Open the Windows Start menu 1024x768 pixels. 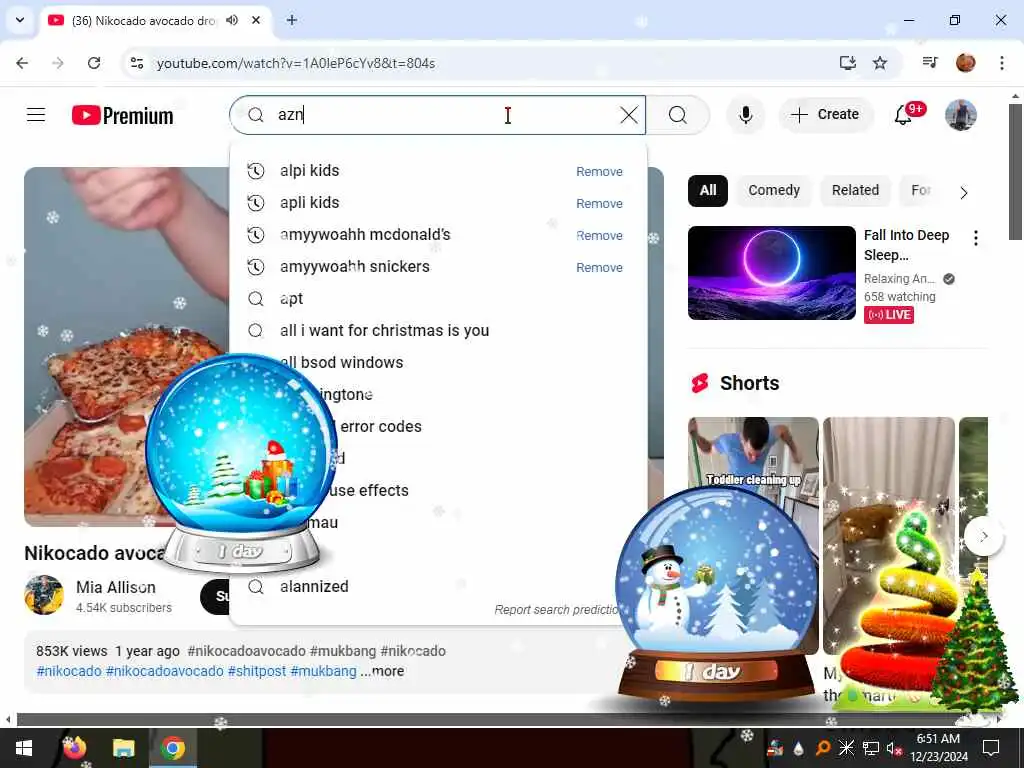pyautogui.click(x=24, y=748)
